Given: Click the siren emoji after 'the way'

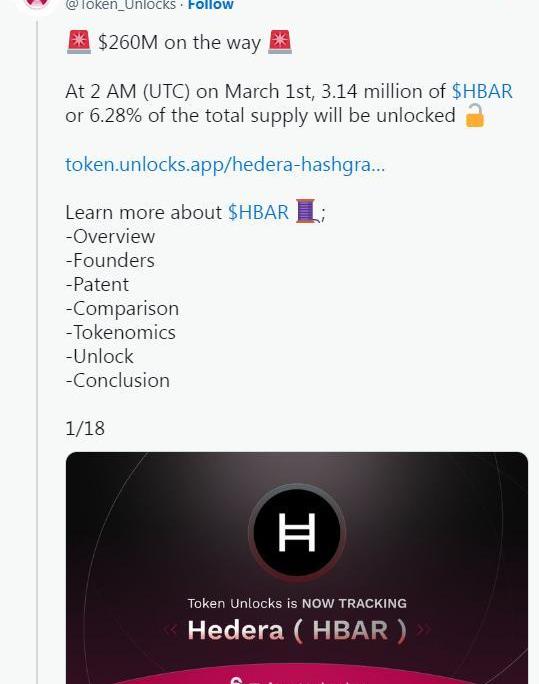Looking at the screenshot, I should (x=280, y=42).
